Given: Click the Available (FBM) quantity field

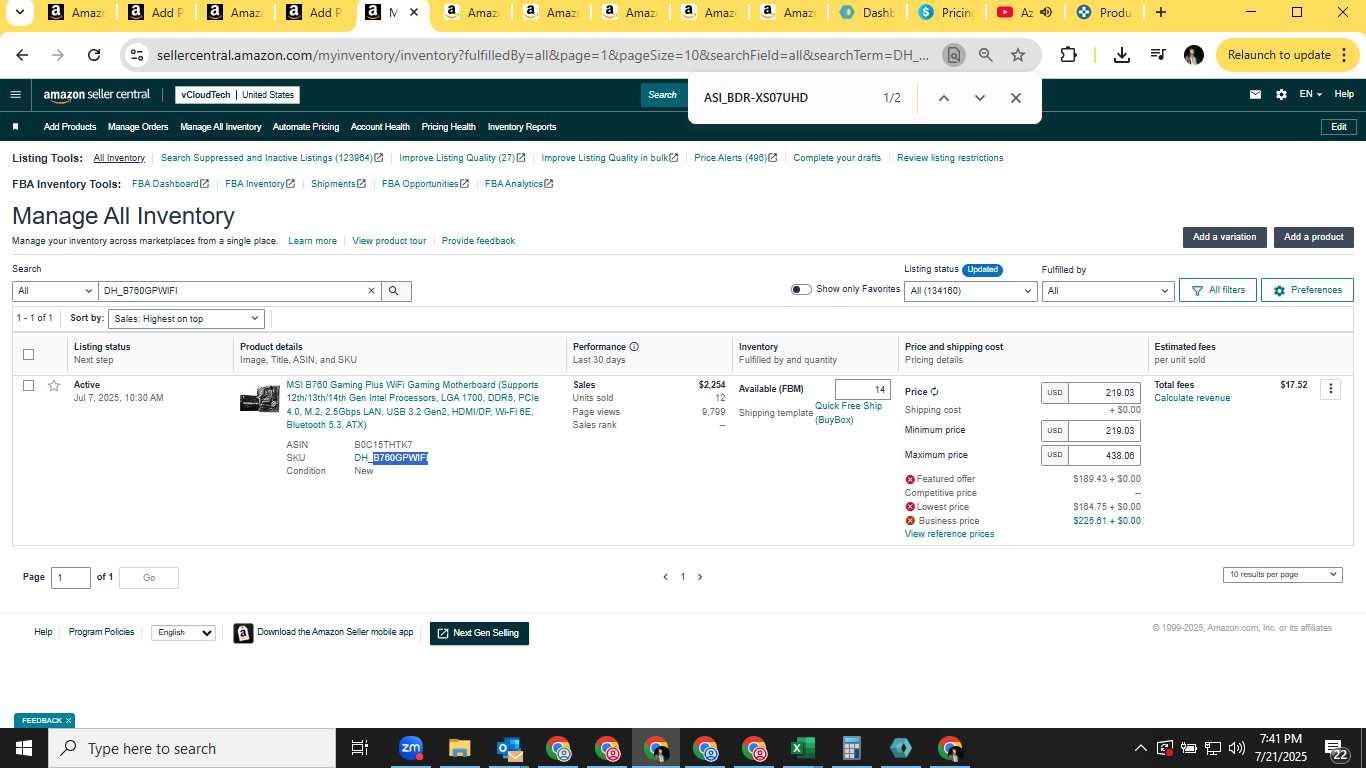Looking at the screenshot, I should click(863, 390).
